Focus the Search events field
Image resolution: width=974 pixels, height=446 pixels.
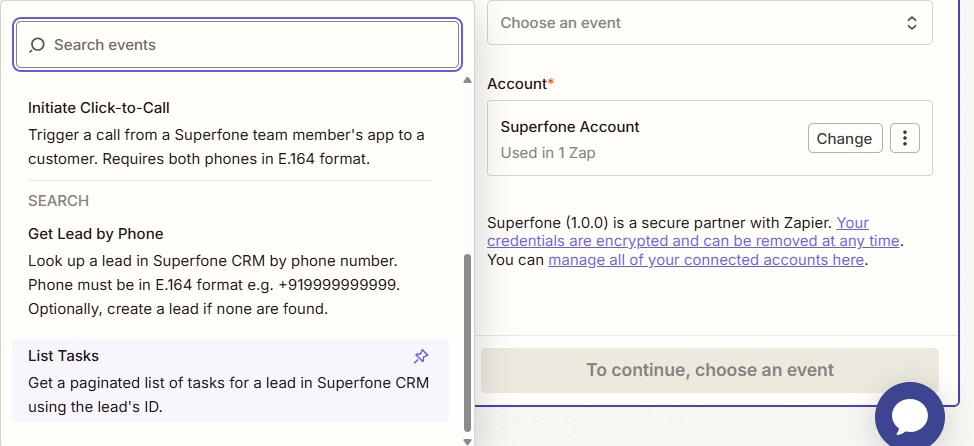[x=237, y=45]
